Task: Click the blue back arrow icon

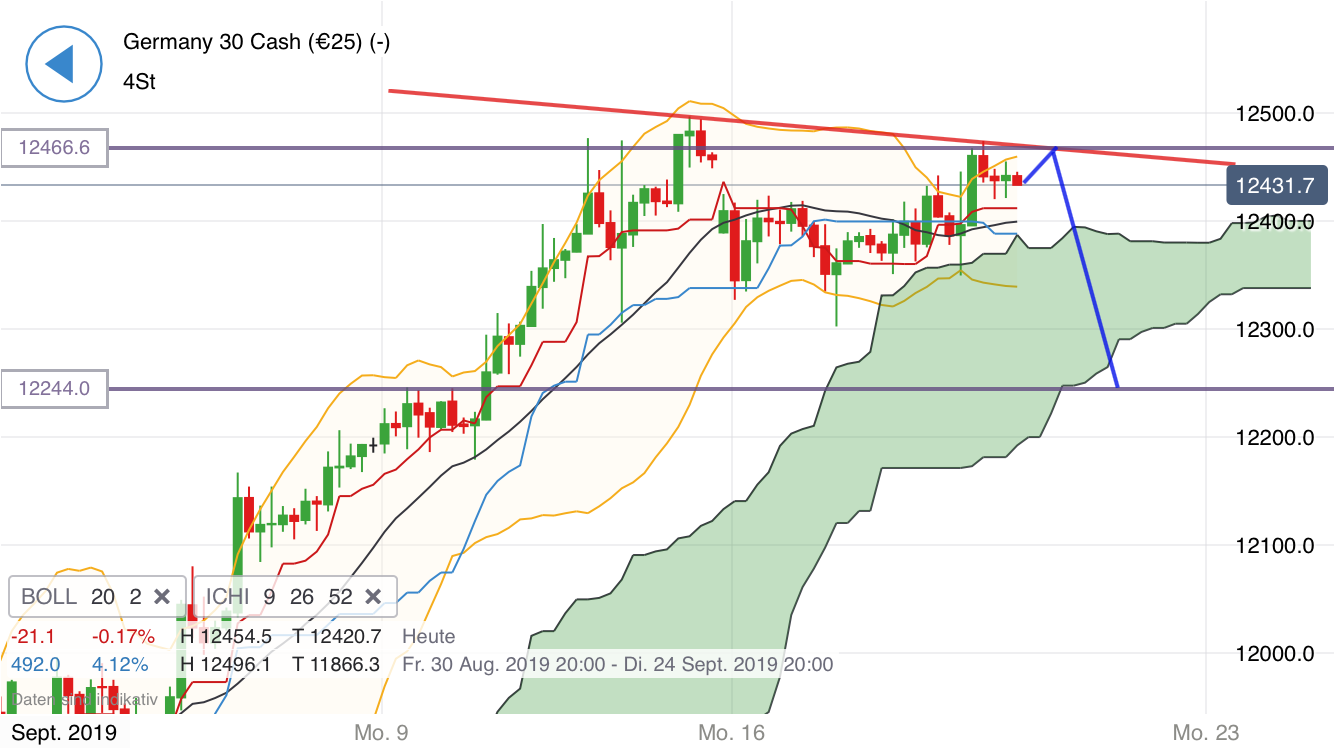Action: click(x=64, y=63)
